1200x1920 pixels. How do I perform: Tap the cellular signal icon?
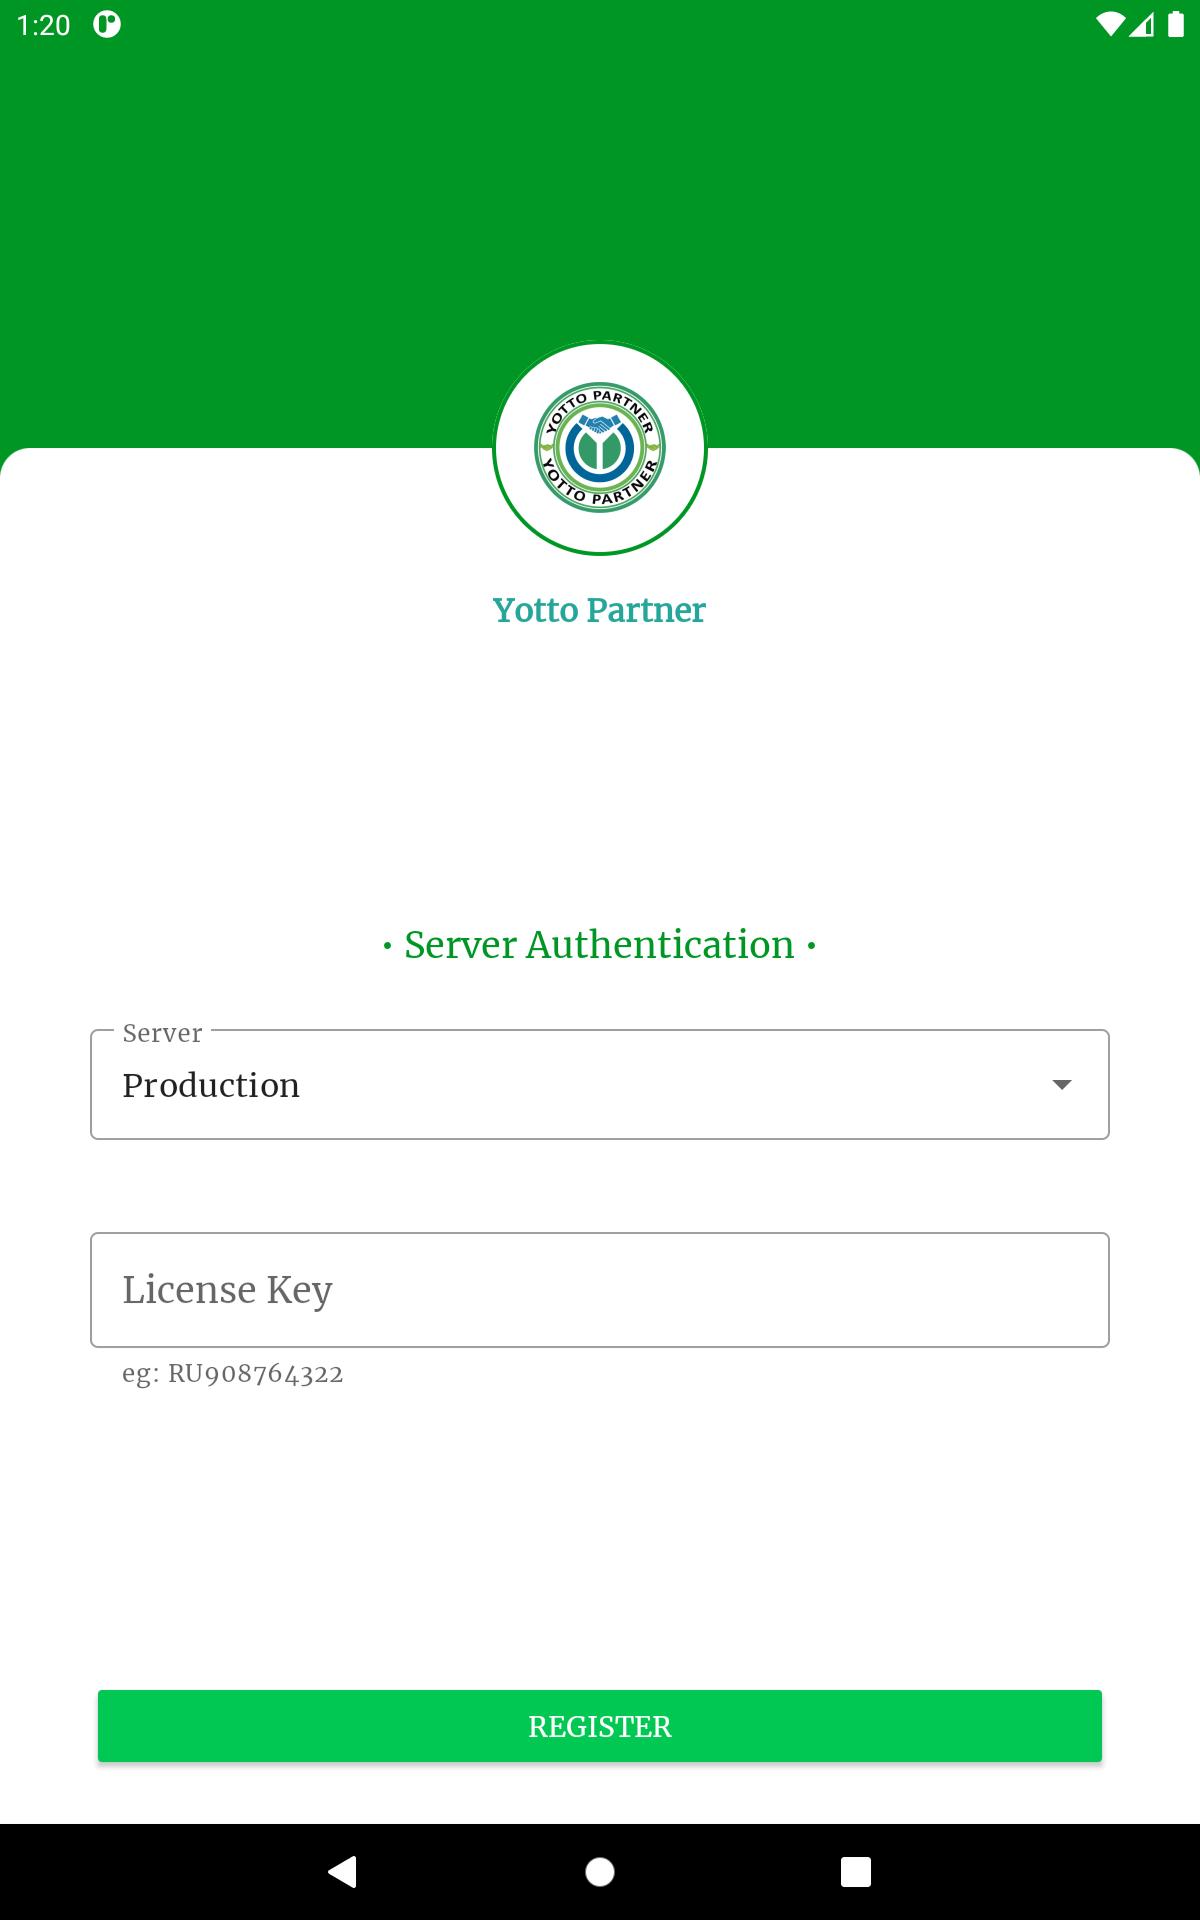click(x=1142, y=25)
